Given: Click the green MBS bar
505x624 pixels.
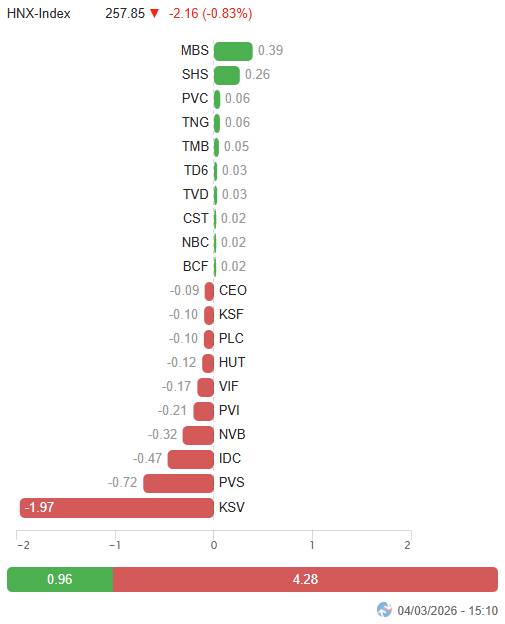Looking at the screenshot, I should click(233, 51).
